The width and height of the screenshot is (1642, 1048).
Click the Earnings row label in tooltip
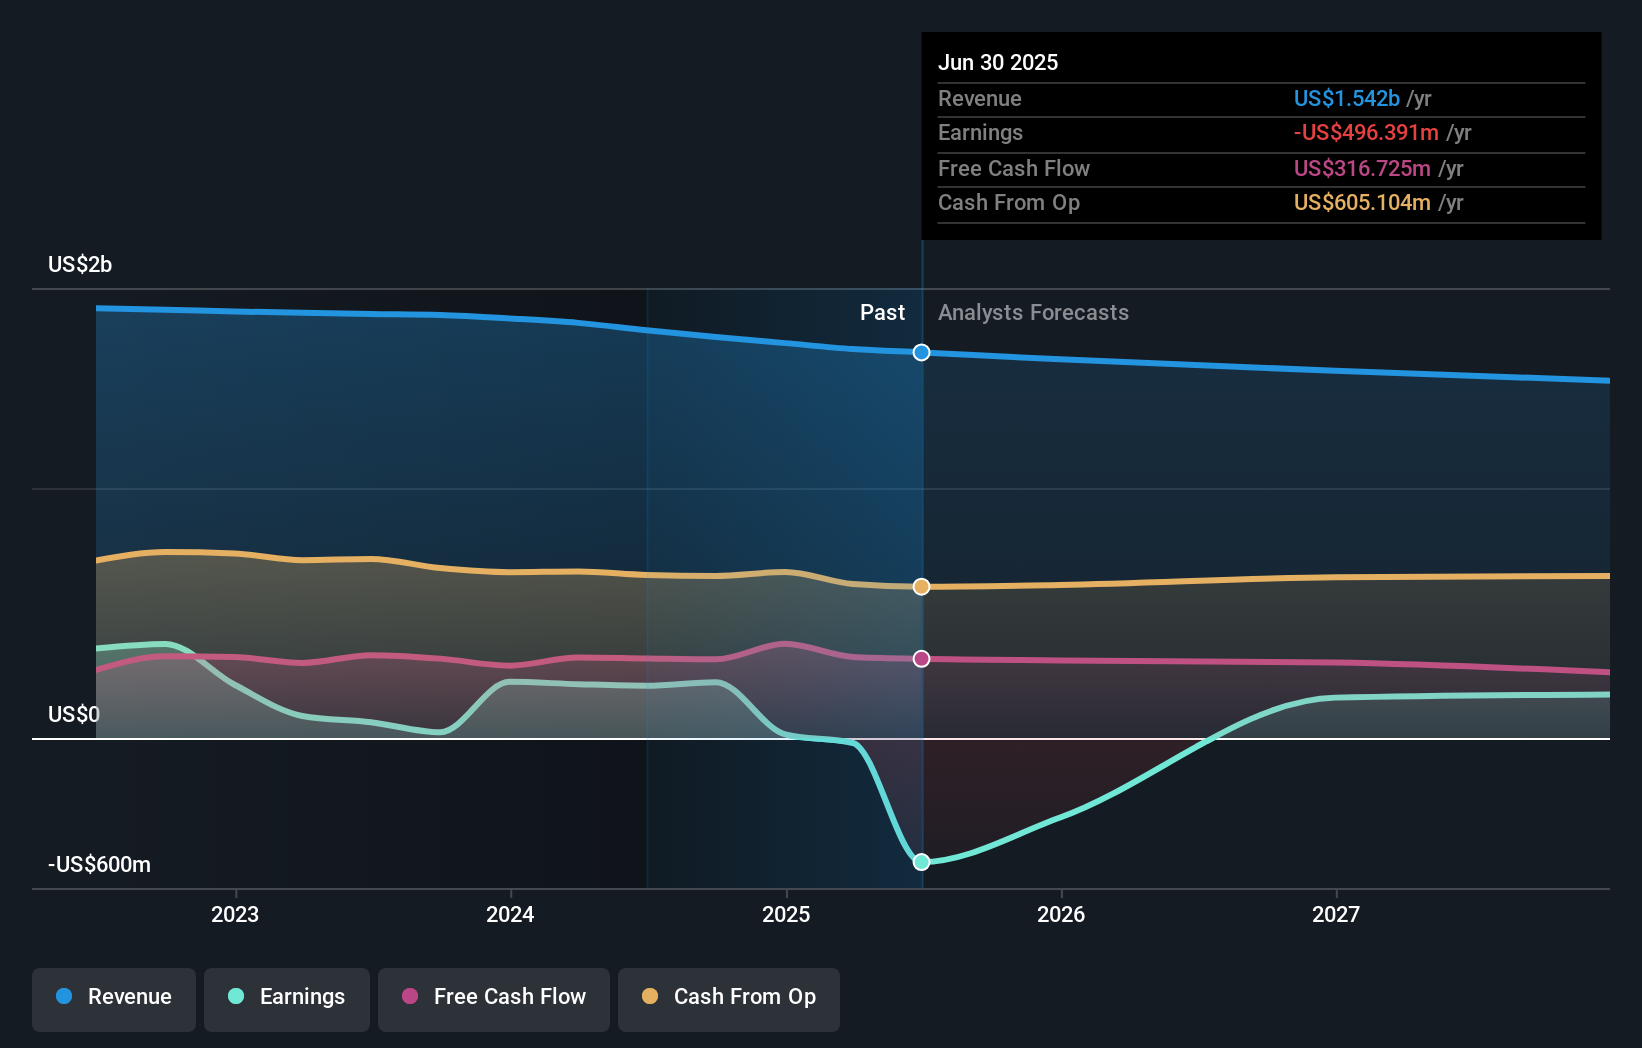coord(980,133)
